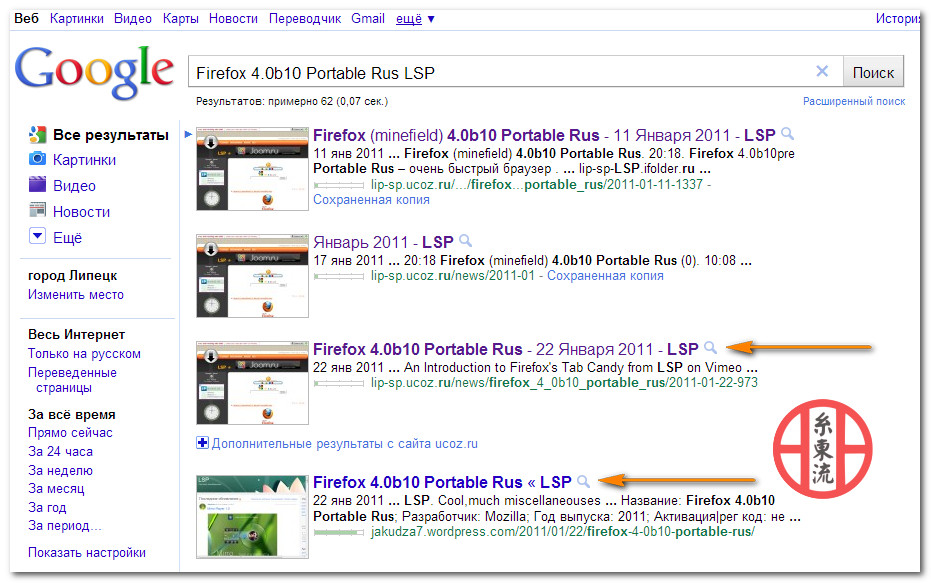Image resolution: width=931 pixels, height=583 pixels.
Task: Filter results by Прямо сейчас
Action: (70, 433)
